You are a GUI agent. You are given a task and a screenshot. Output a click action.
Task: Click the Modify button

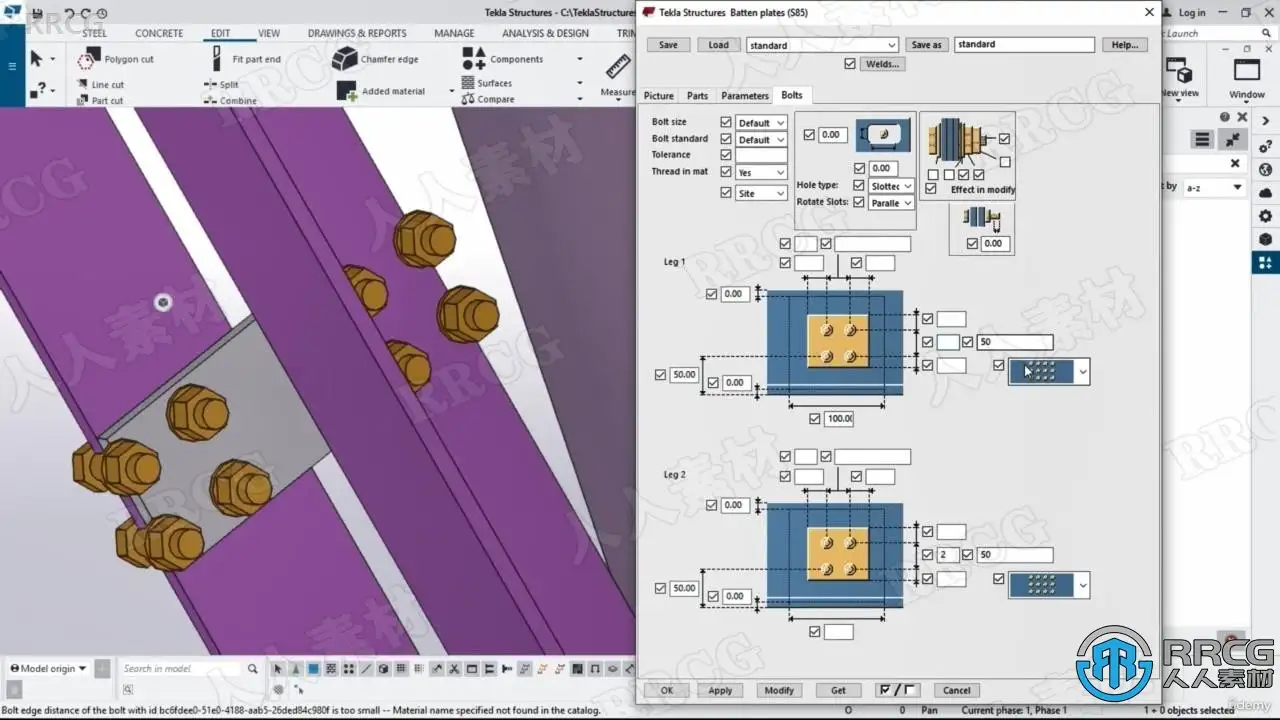(779, 690)
